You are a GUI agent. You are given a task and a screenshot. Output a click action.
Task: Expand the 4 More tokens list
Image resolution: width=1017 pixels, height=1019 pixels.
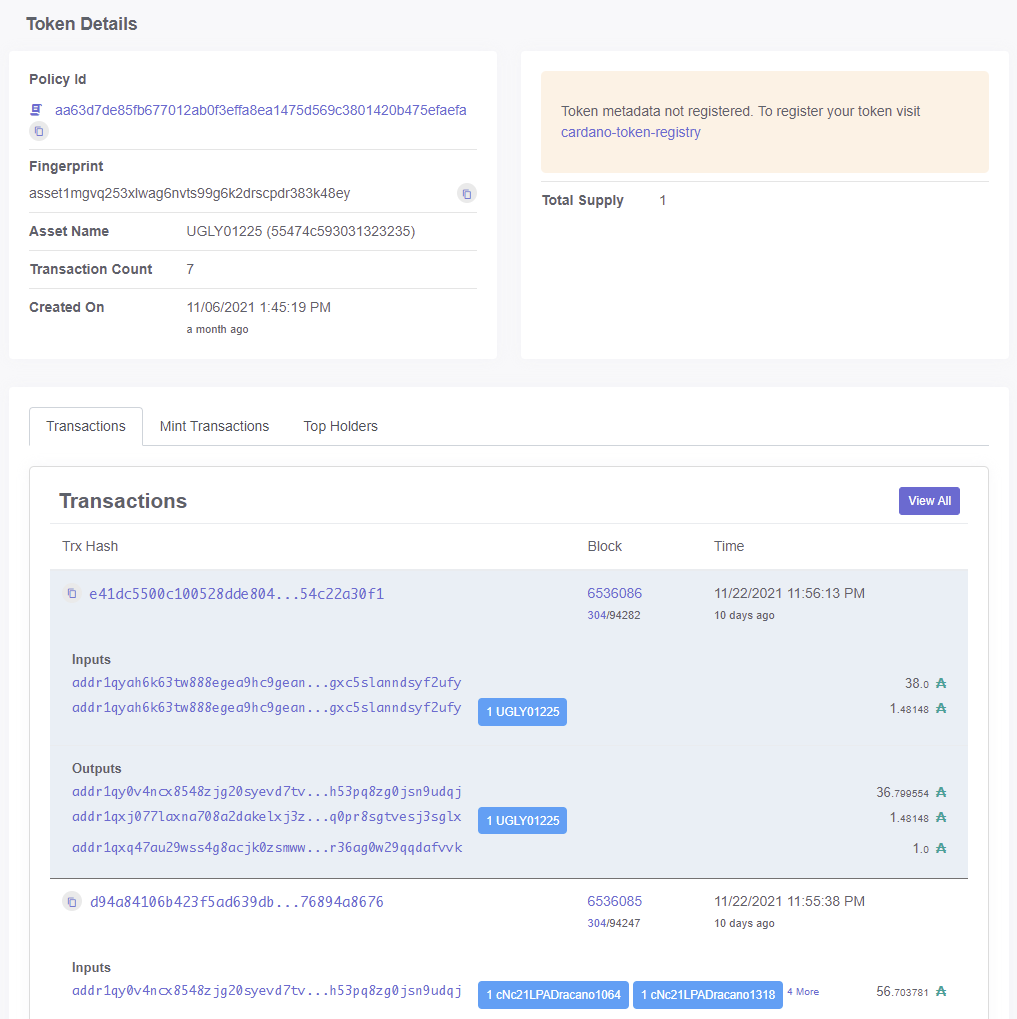(x=803, y=991)
